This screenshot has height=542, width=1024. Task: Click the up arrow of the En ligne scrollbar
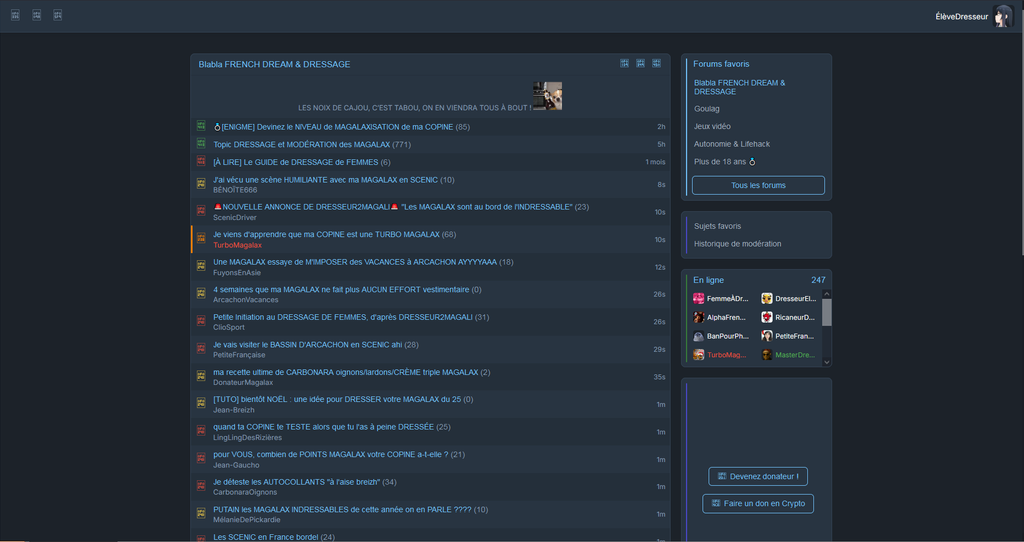tap(827, 295)
